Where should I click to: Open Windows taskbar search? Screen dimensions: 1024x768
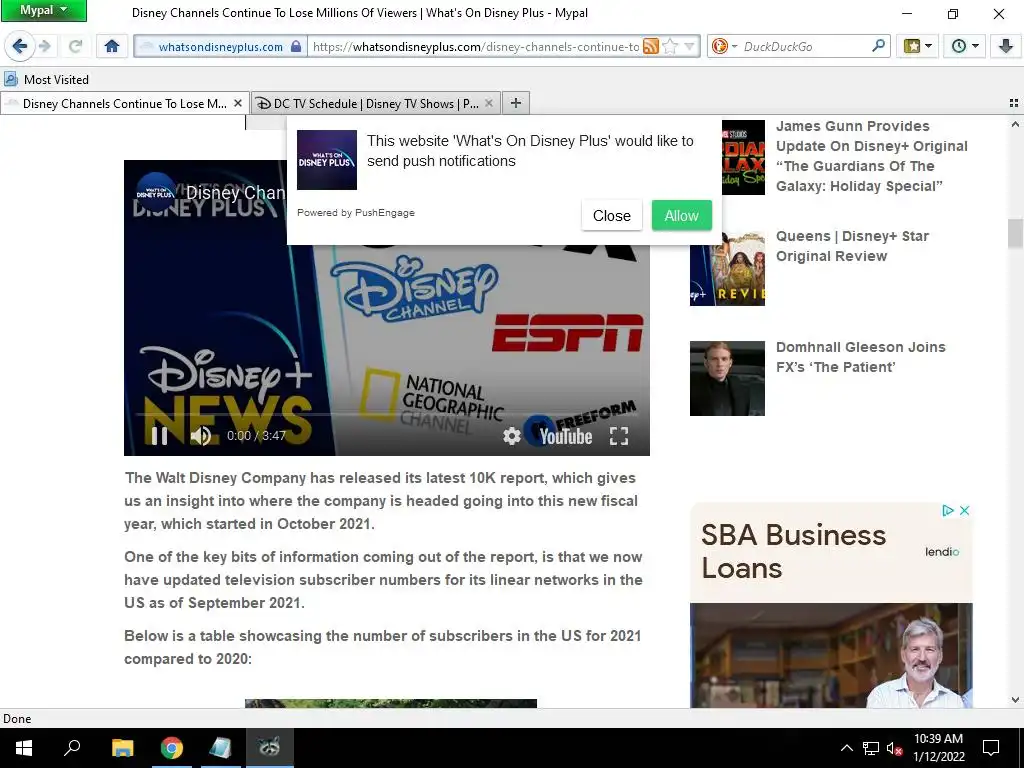72,748
